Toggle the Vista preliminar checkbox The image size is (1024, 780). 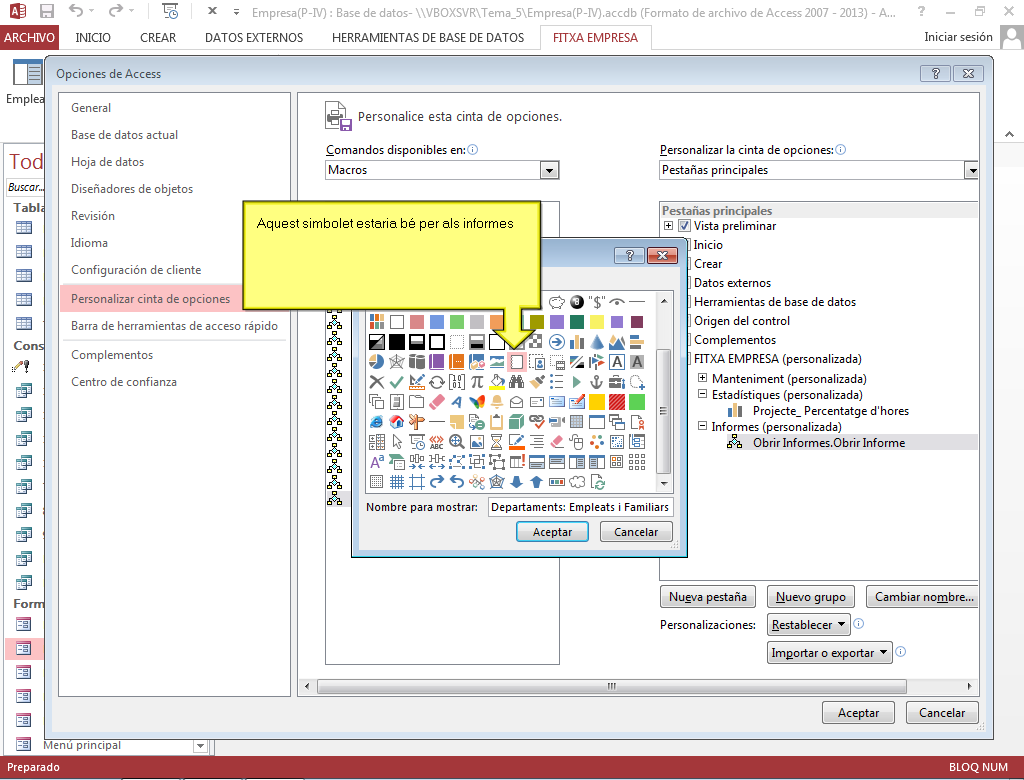click(x=684, y=226)
